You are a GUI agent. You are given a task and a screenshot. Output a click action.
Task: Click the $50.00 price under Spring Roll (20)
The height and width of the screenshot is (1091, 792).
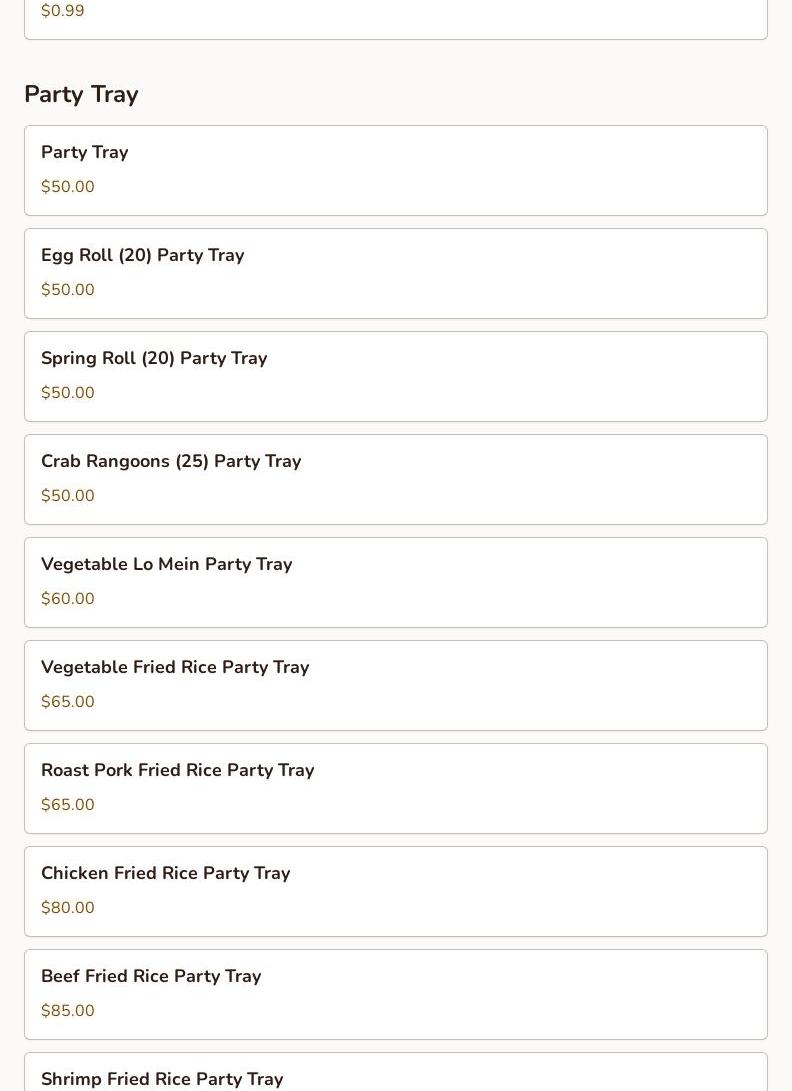(x=68, y=393)
